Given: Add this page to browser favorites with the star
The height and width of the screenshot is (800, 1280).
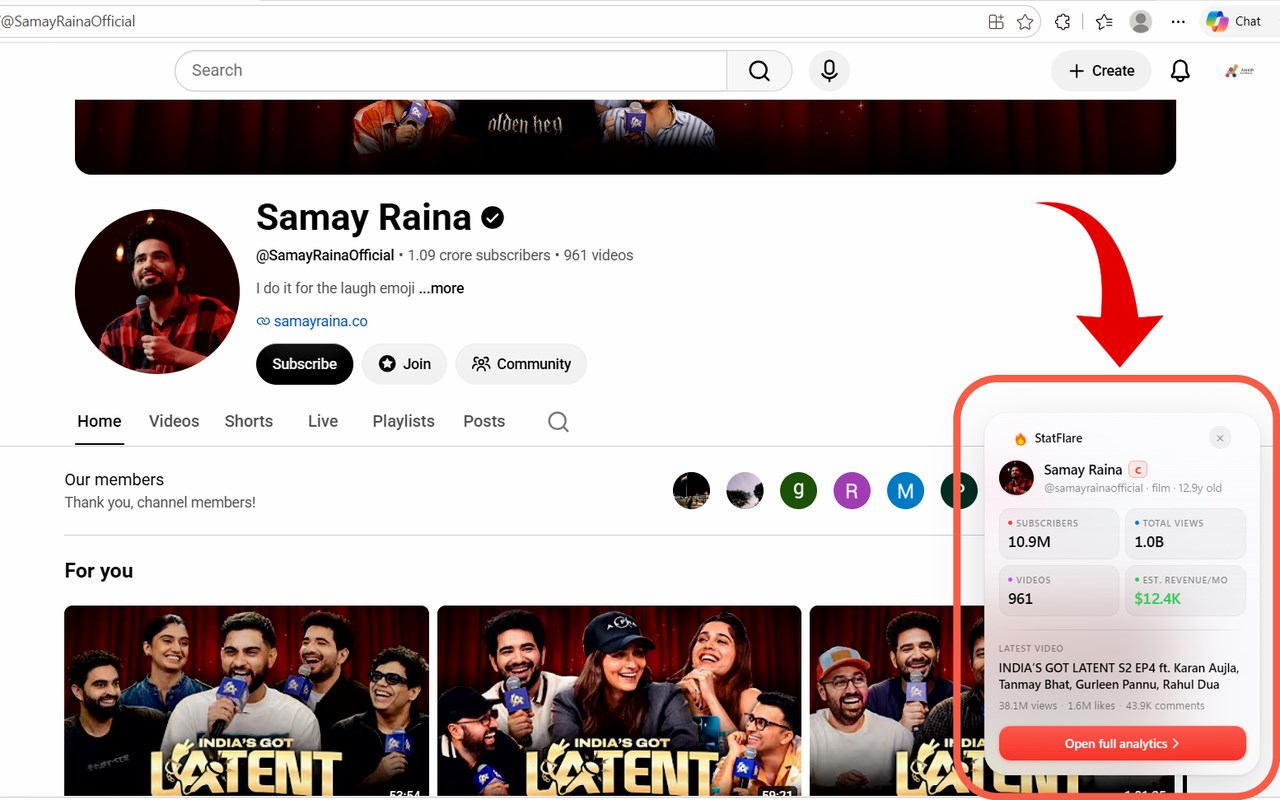Looking at the screenshot, I should point(1025,21).
